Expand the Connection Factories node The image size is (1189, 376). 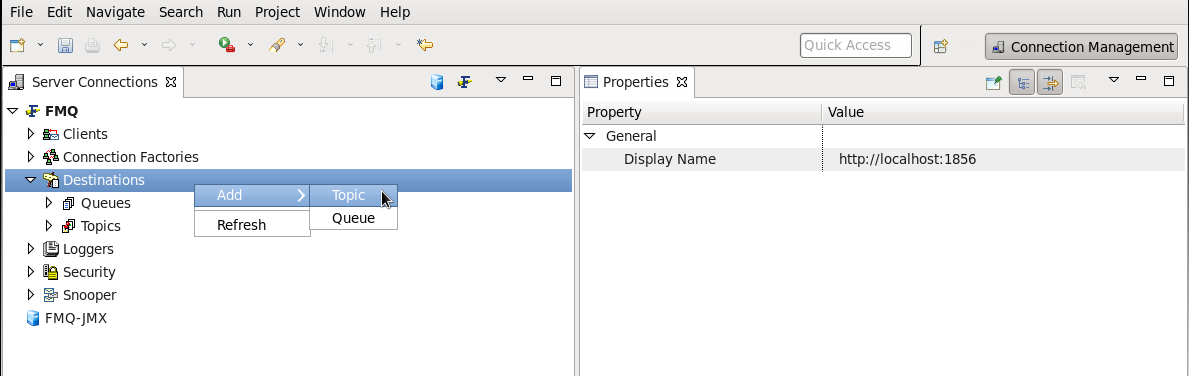(31, 157)
